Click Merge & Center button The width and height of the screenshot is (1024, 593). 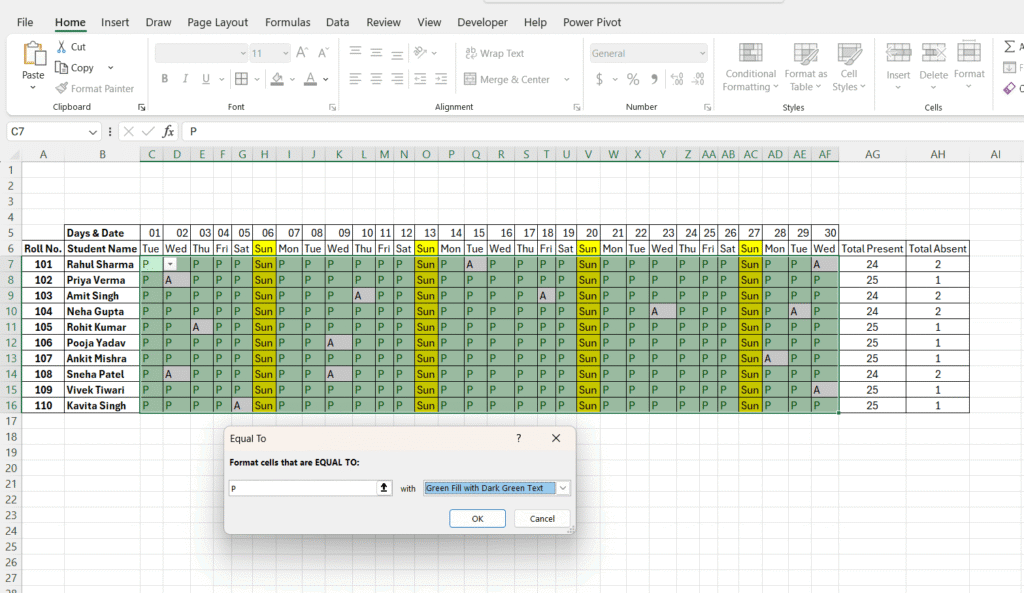(507, 79)
